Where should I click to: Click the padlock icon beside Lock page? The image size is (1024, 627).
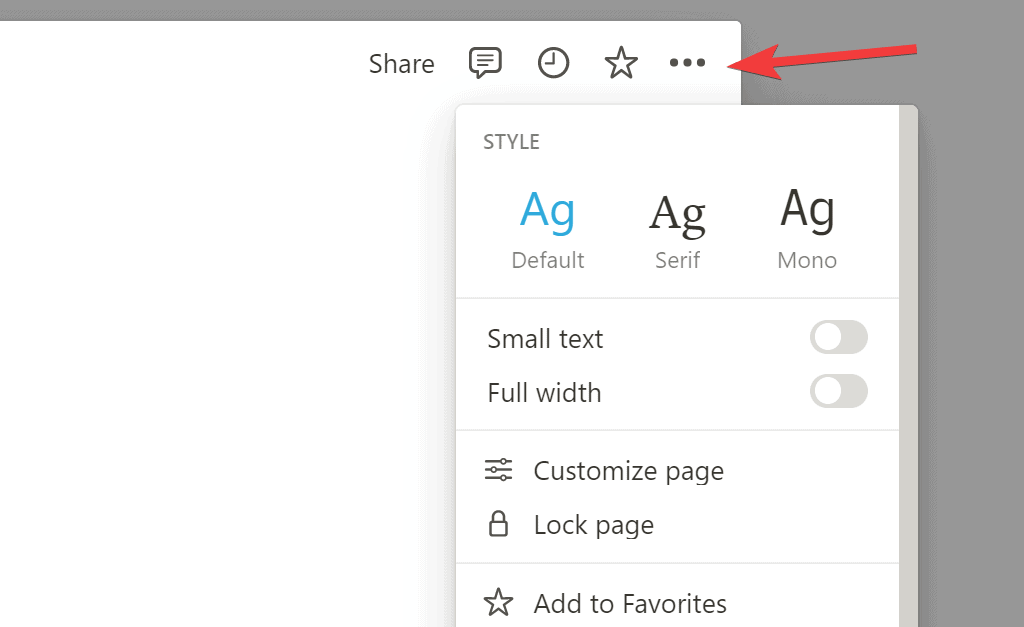tap(498, 524)
